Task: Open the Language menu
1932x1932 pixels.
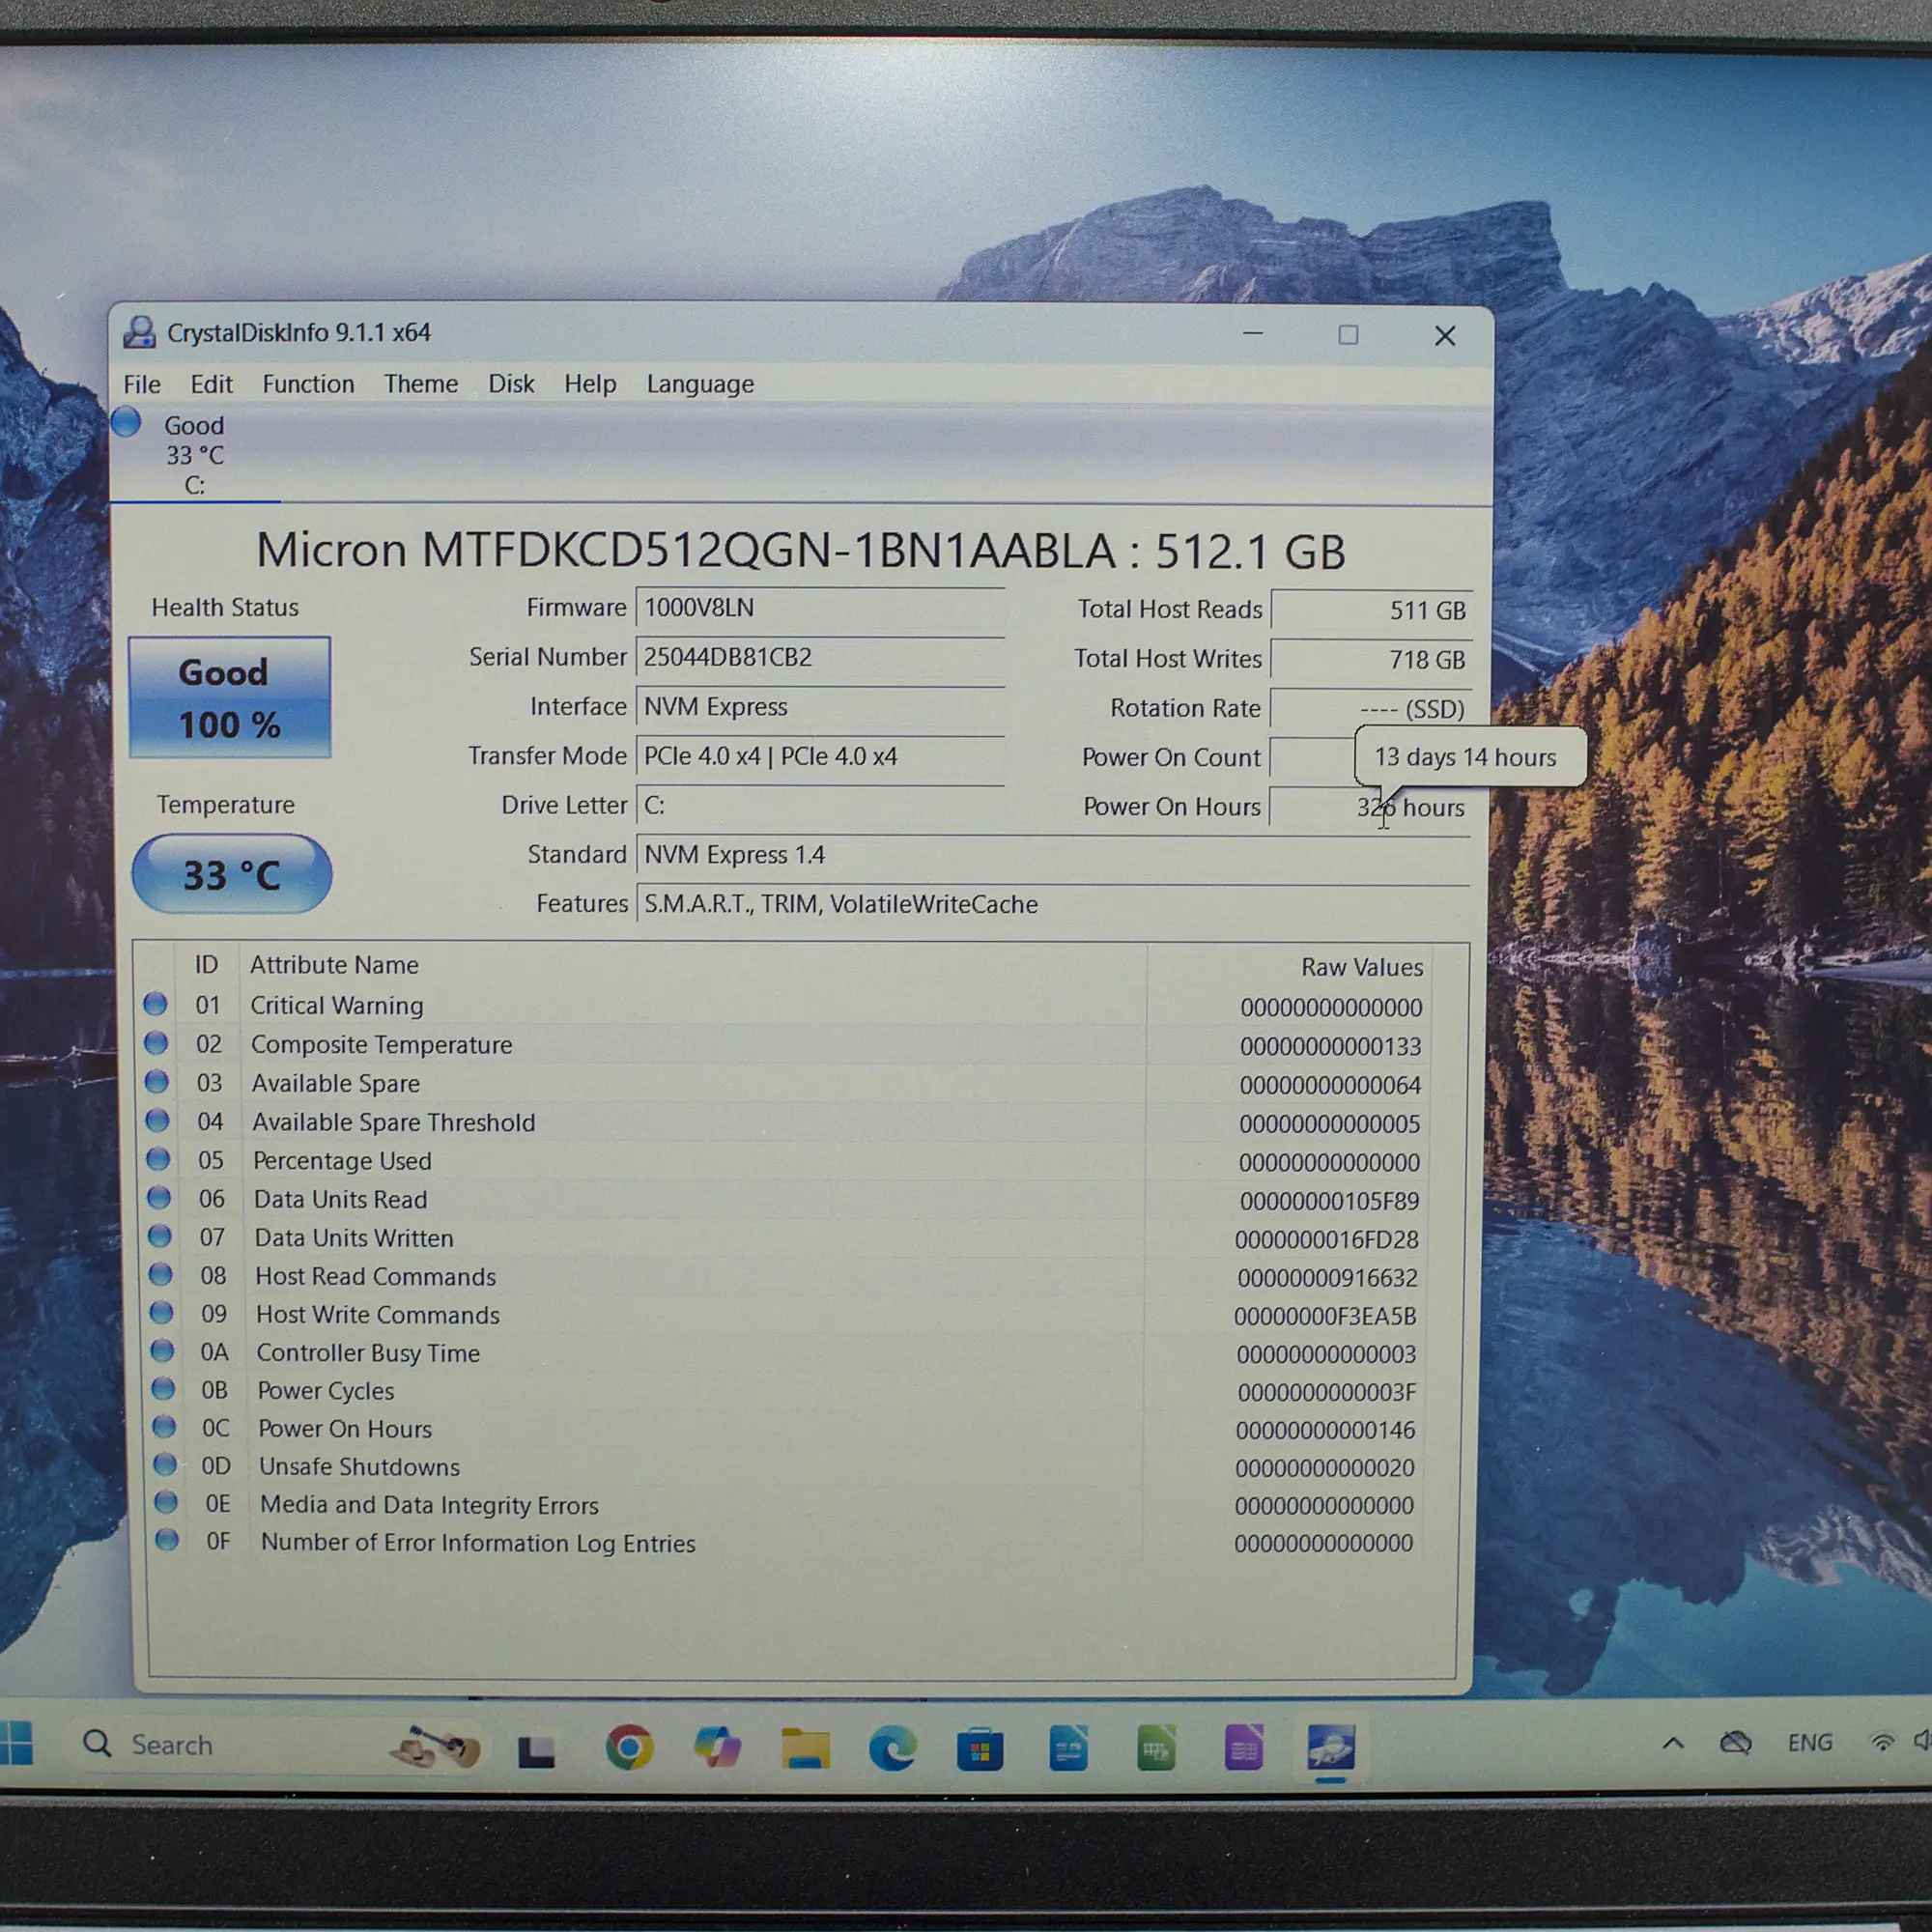Action: pos(699,384)
